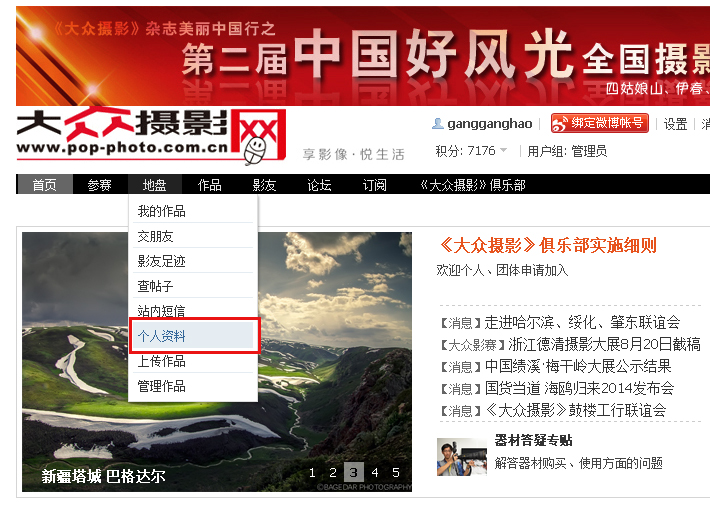
Task: Open 《大众摄影》俱乐部实施细则 headline
Action: [547, 246]
